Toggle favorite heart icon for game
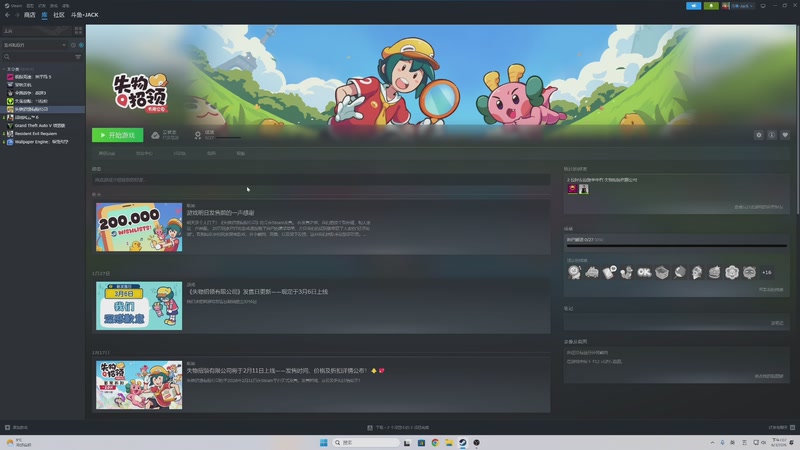The width and height of the screenshot is (800, 450). 785,135
